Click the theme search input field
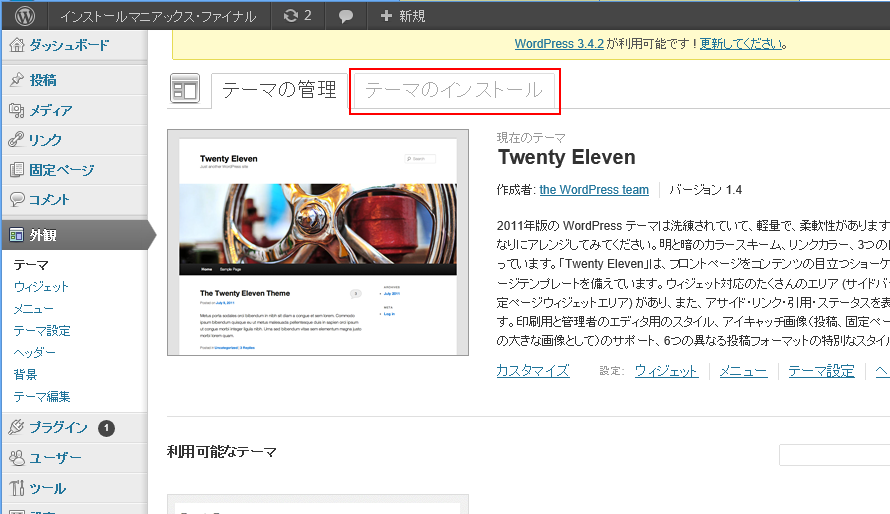 pyautogui.click(x=834, y=455)
